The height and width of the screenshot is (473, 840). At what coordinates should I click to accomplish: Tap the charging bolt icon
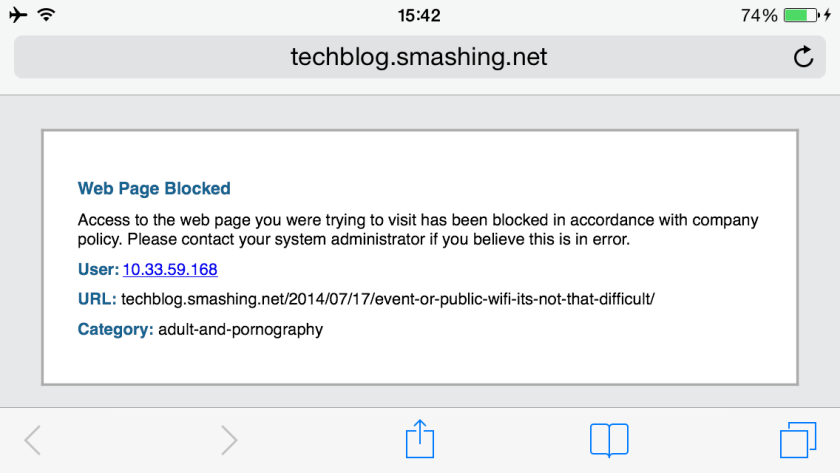coord(828,15)
